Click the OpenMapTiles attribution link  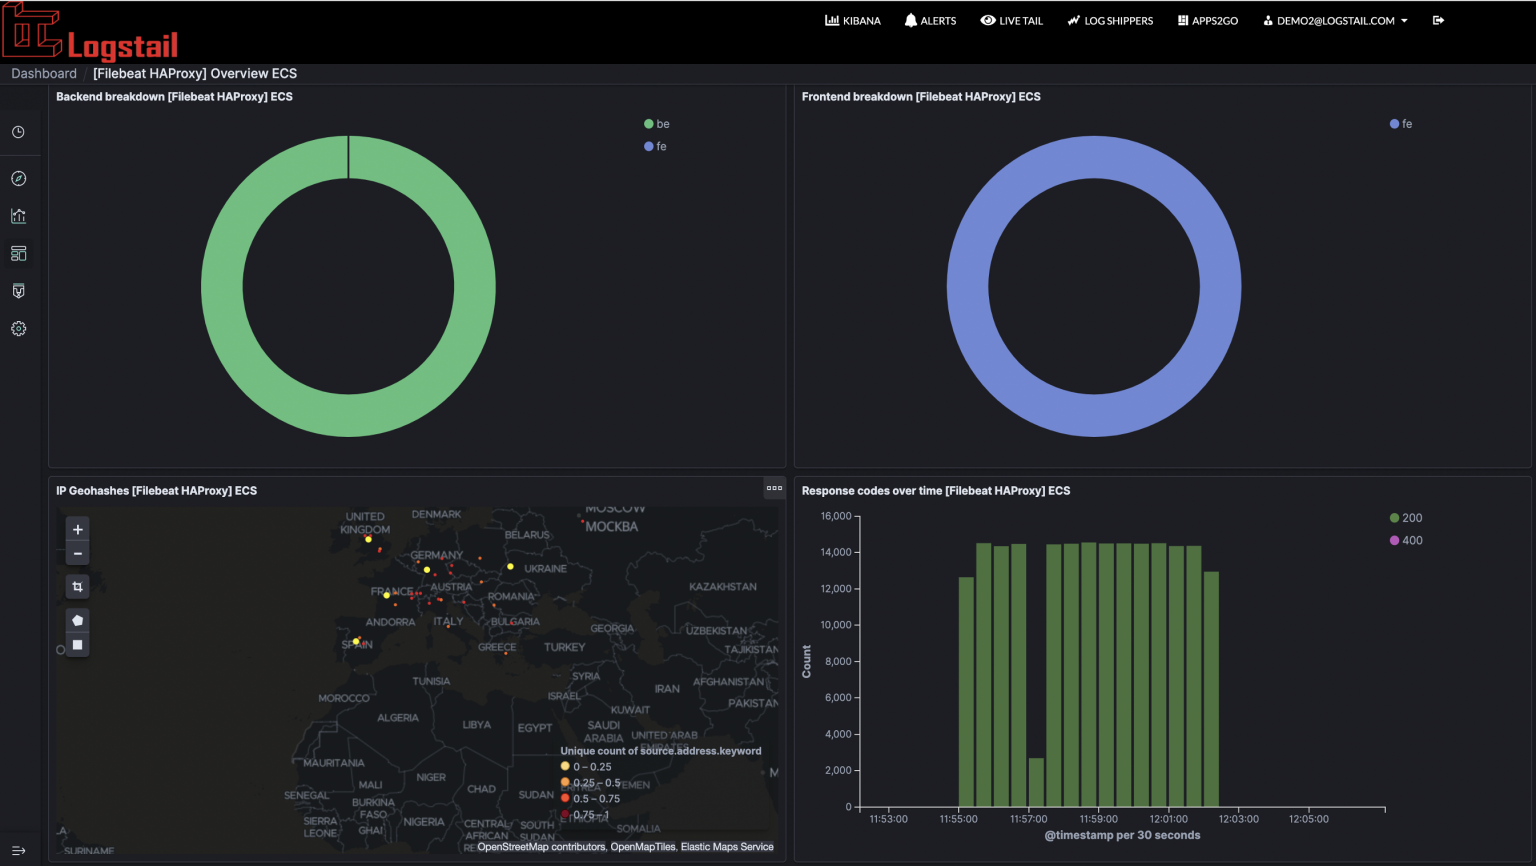point(643,847)
